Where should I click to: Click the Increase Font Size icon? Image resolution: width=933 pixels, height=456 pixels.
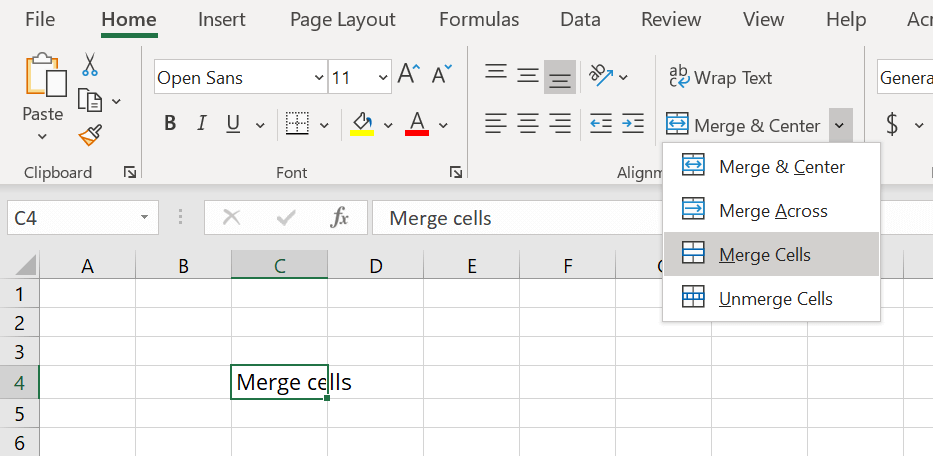[408, 75]
